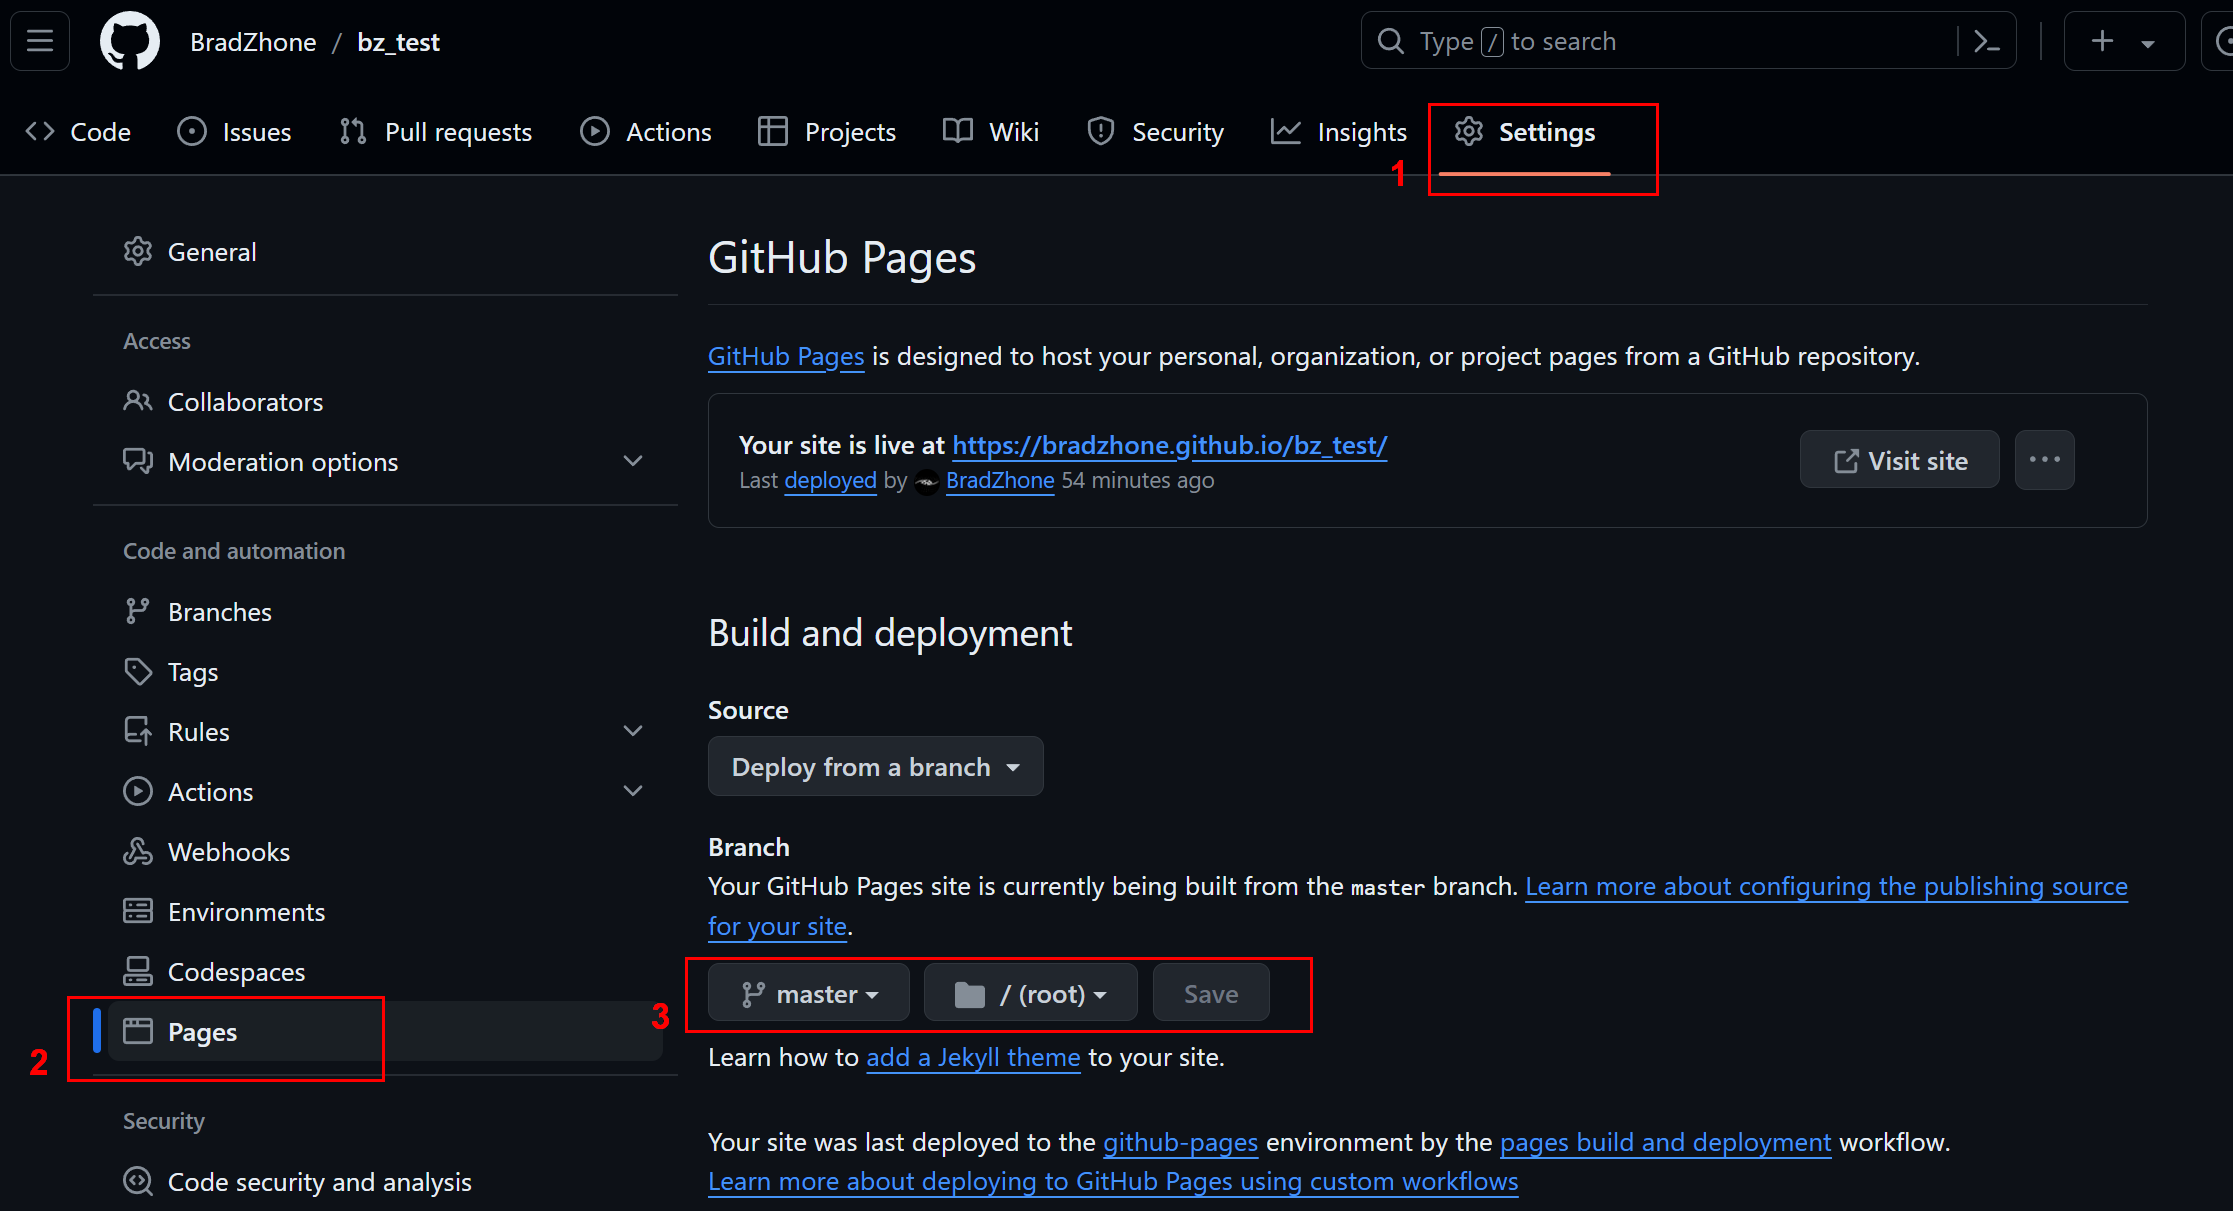This screenshot has width=2233, height=1211.
Task: Expand the sidebar Actions section chevron
Action: pos(633,791)
